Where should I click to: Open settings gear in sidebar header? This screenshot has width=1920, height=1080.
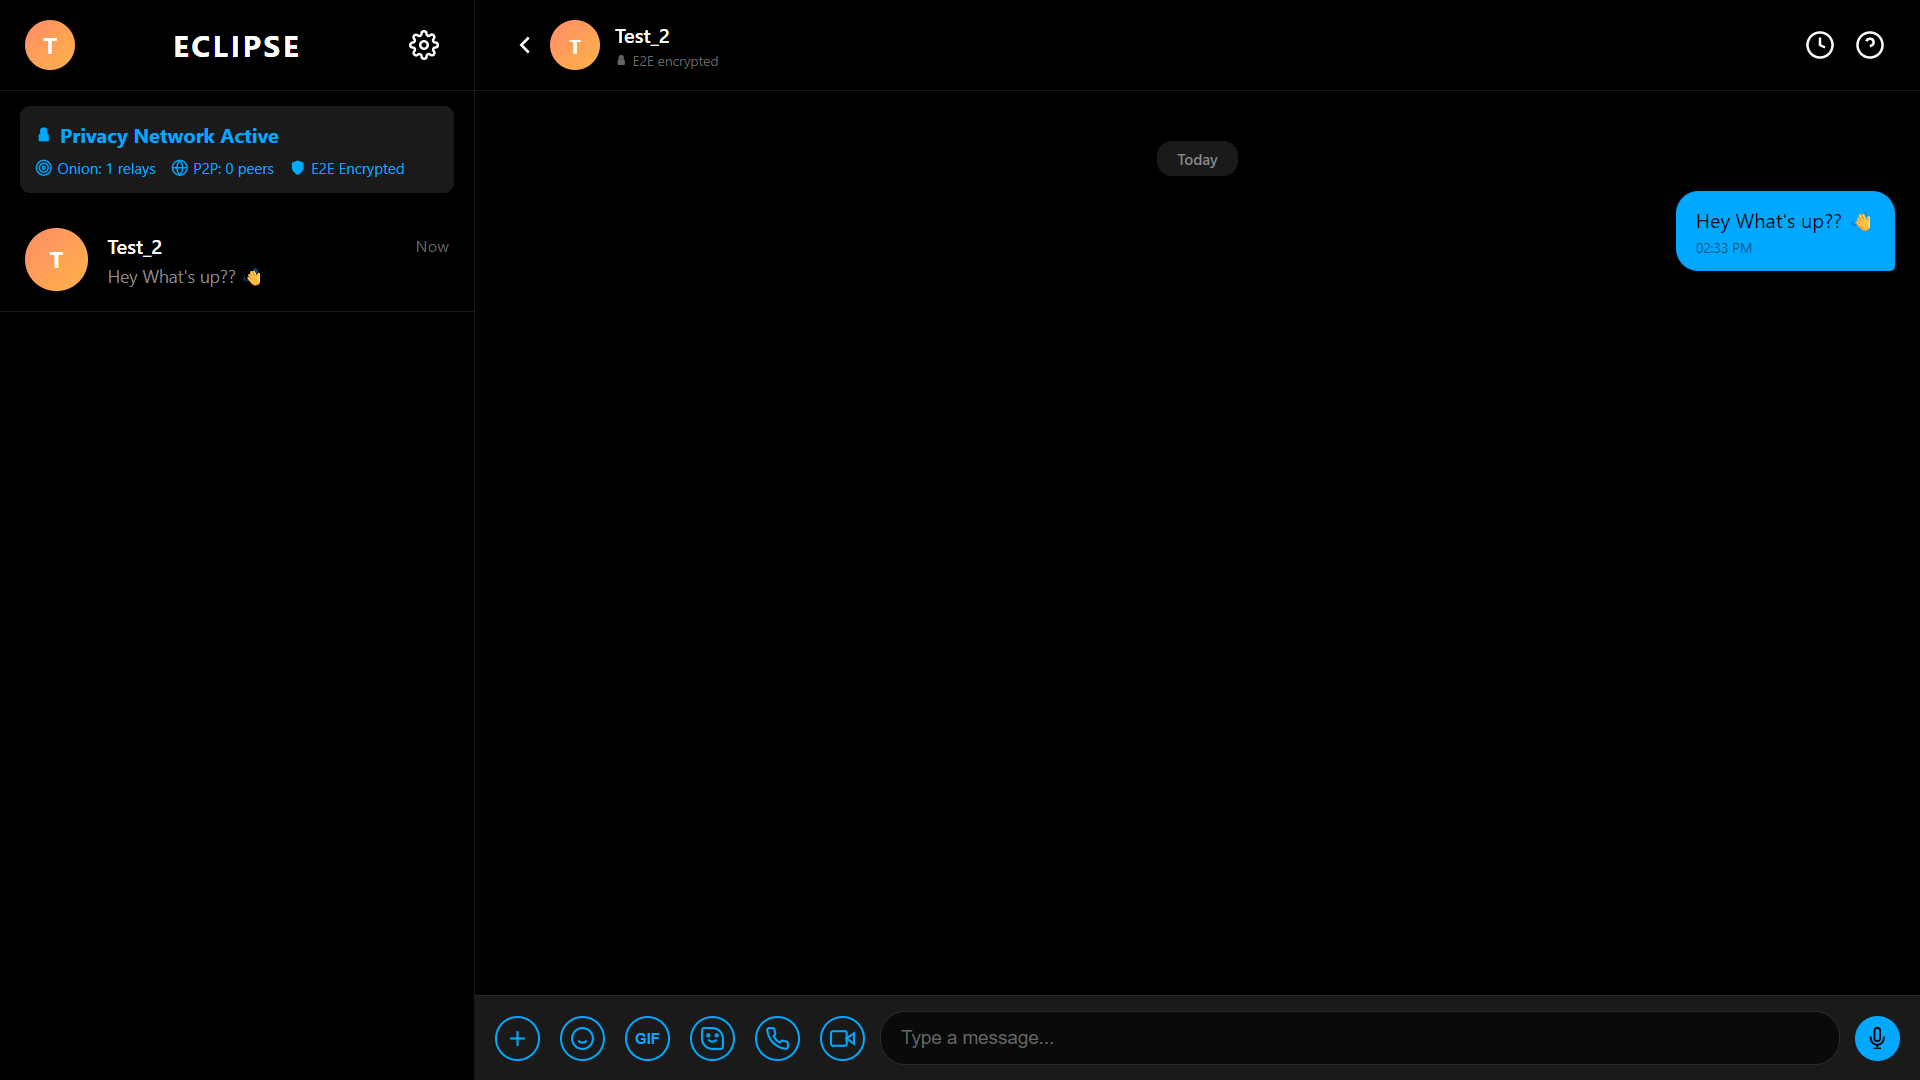(x=424, y=45)
